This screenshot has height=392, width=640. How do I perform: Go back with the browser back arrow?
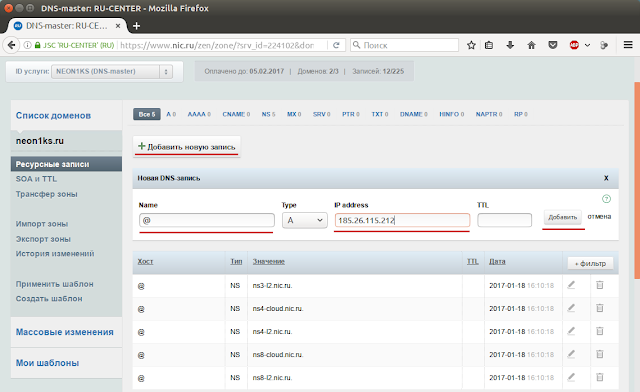(12, 45)
